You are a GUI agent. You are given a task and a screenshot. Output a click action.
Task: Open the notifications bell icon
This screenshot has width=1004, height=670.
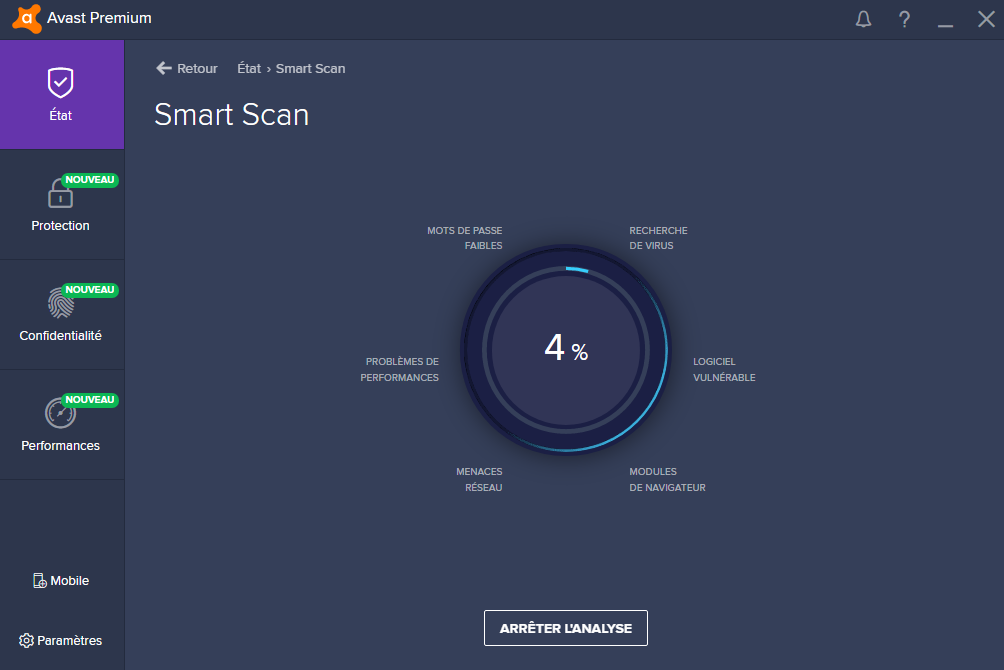864,19
